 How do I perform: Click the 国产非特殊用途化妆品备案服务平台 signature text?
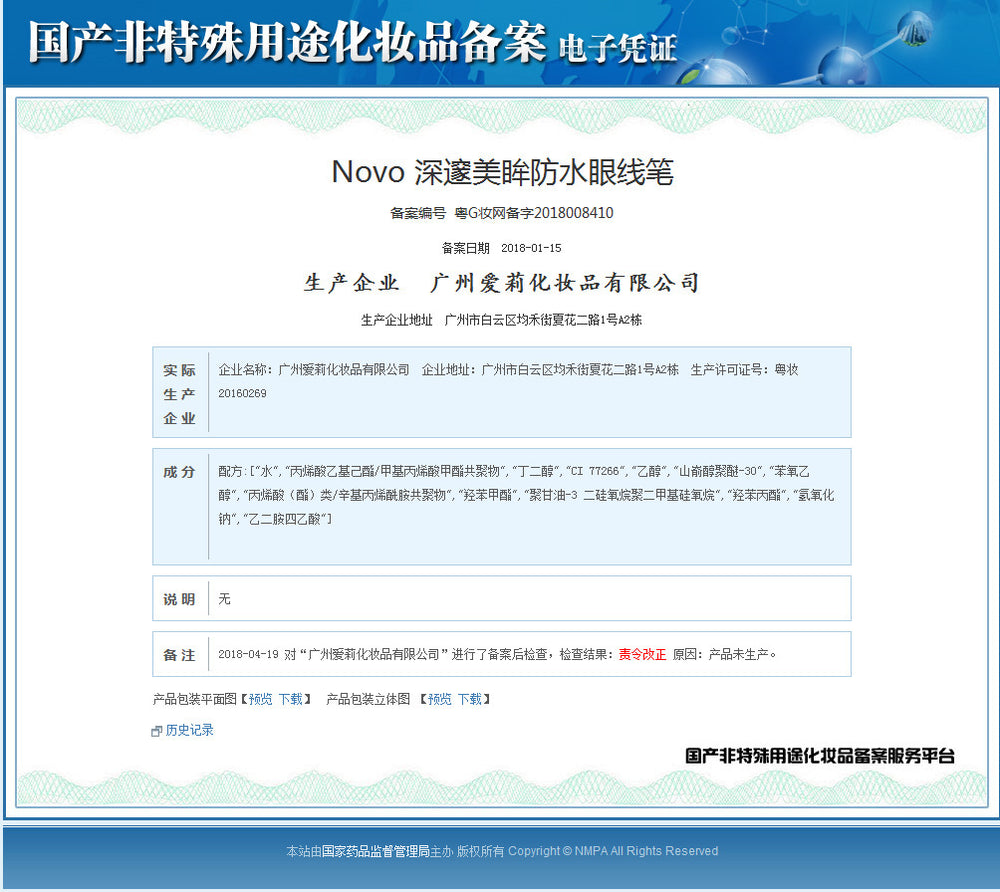(x=820, y=756)
